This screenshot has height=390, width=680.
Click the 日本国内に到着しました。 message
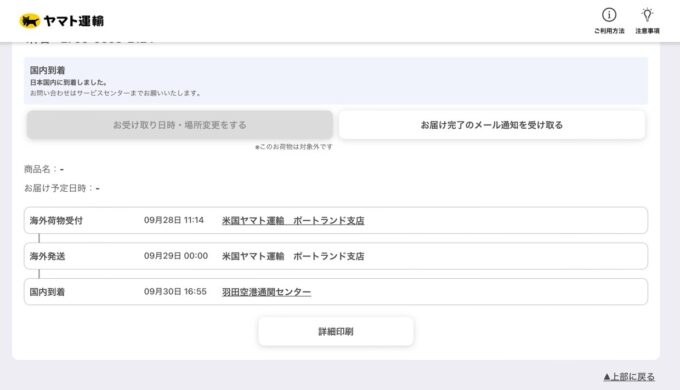[x=69, y=82]
